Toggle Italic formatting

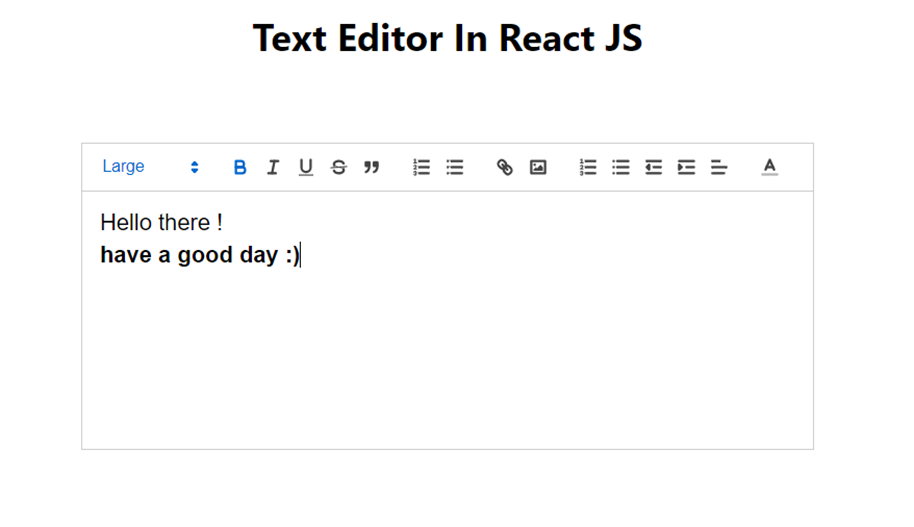tap(273, 167)
